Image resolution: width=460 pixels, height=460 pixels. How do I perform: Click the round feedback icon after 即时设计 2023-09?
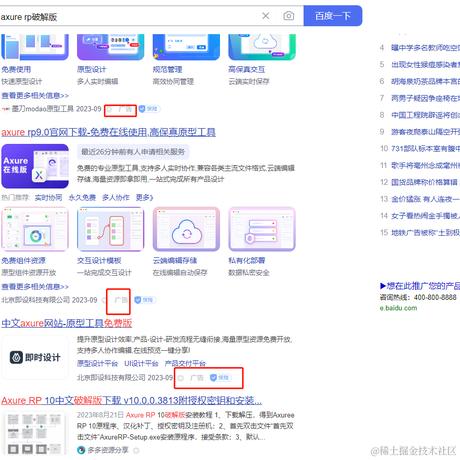click(x=180, y=378)
